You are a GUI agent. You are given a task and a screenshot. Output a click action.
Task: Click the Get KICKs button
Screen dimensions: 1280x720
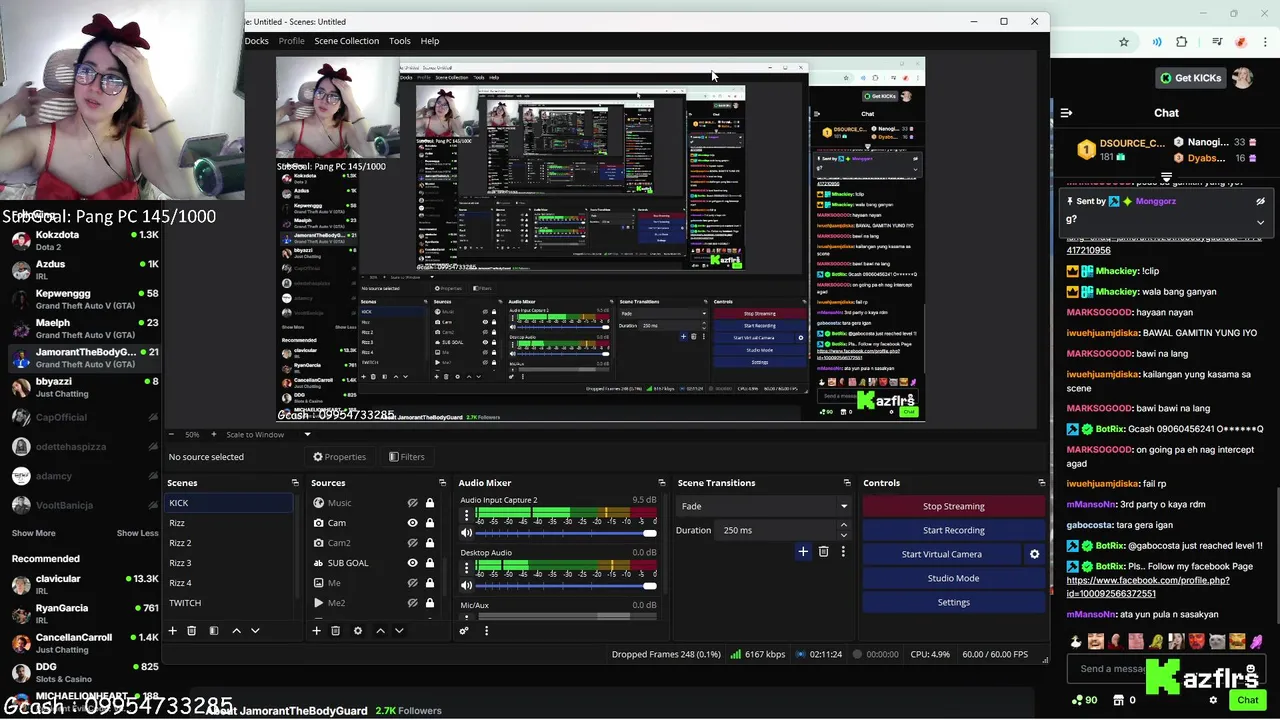point(1190,78)
